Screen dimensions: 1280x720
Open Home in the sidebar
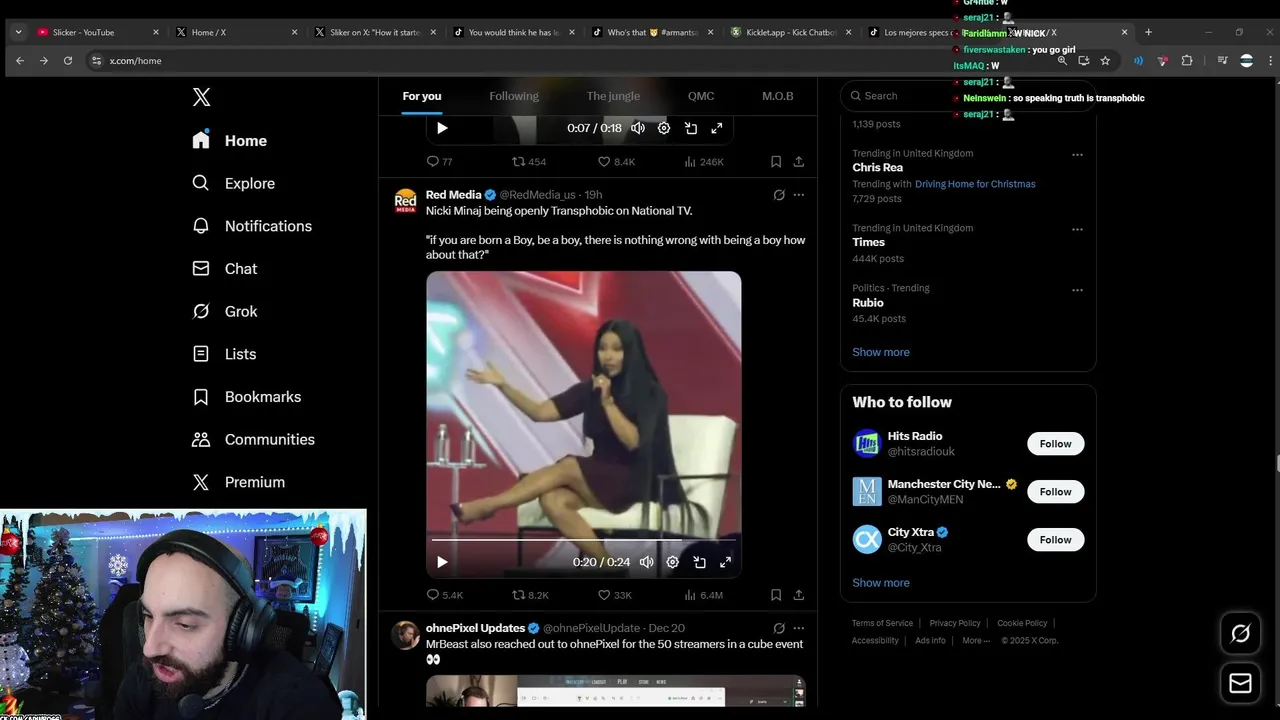click(x=230, y=141)
